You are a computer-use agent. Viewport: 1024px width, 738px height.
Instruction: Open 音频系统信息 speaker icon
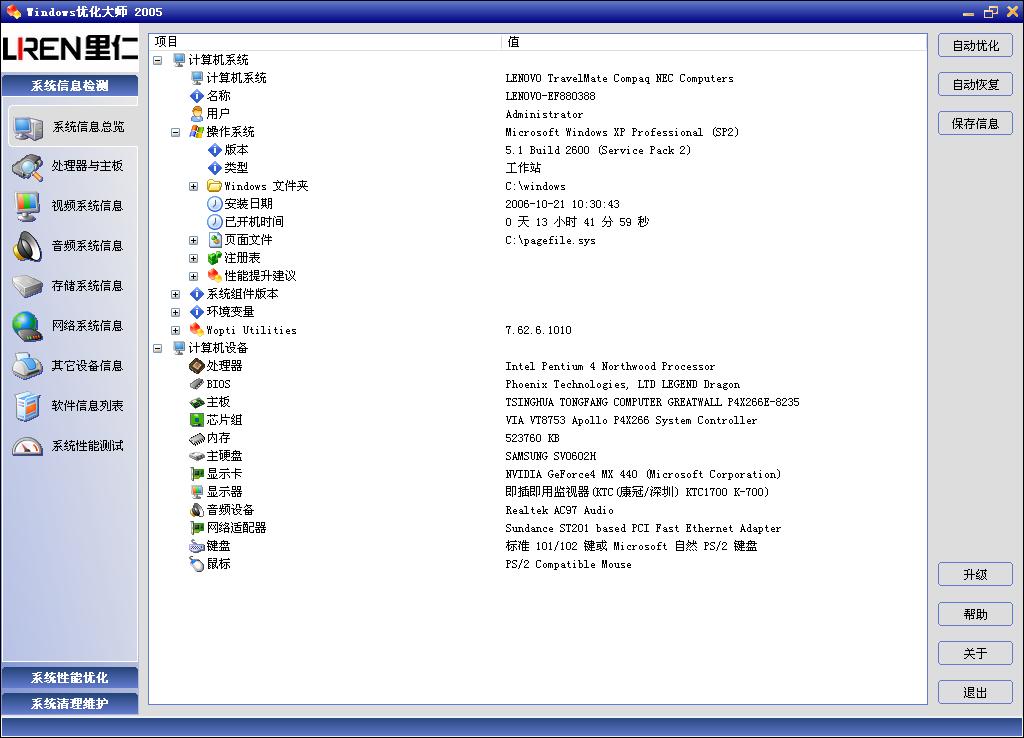(x=27, y=247)
